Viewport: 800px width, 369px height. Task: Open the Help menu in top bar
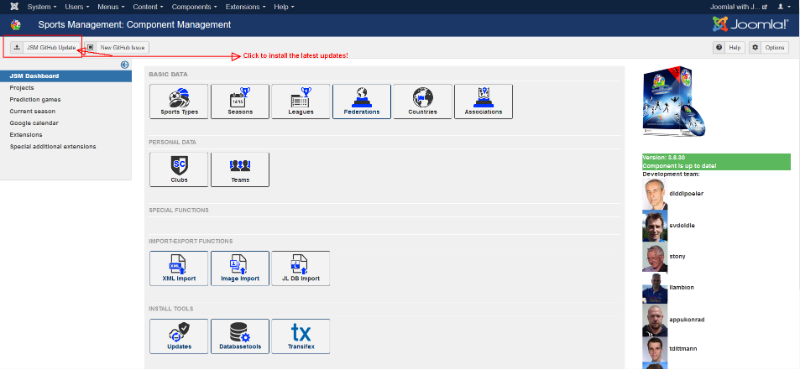coord(284,7)
